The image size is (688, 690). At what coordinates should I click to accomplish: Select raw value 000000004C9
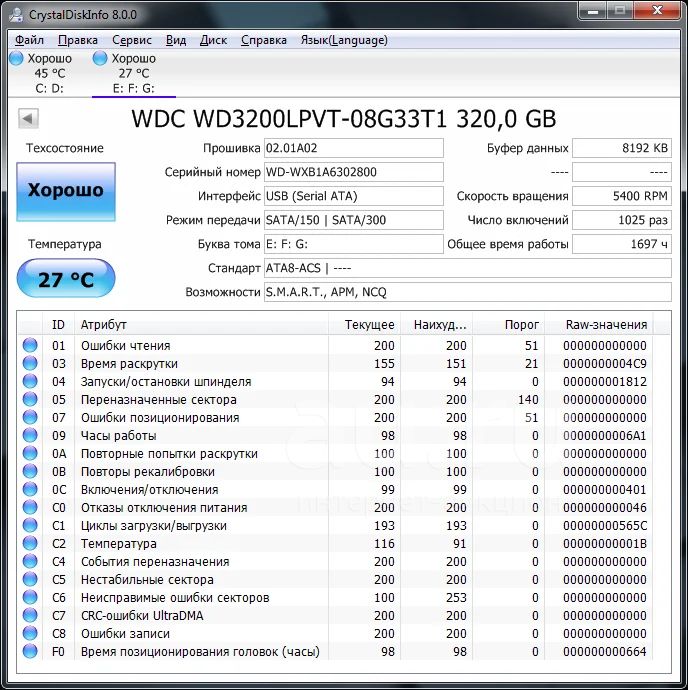point(604,363)
